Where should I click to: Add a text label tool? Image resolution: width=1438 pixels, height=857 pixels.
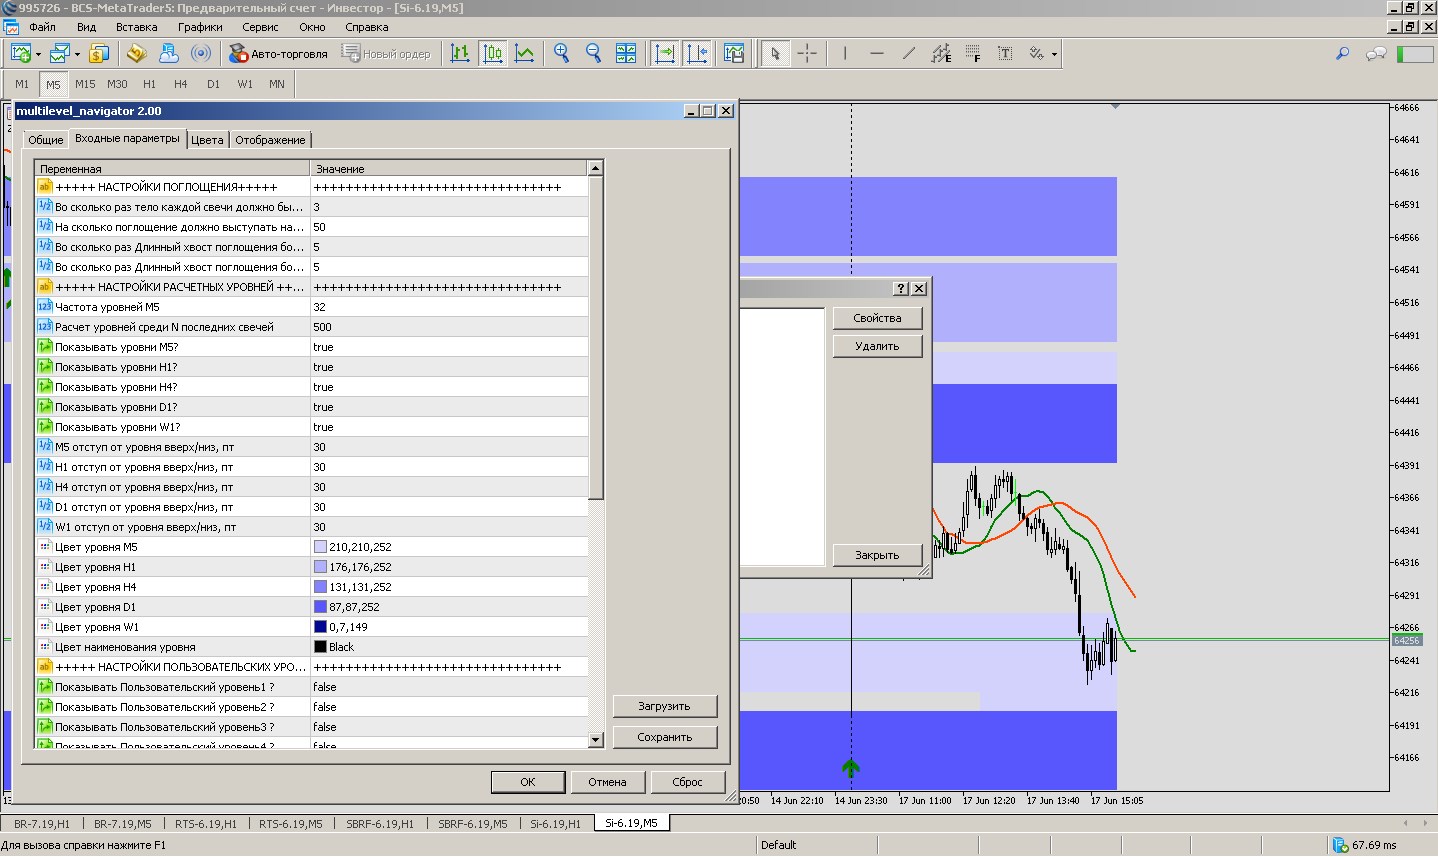tap(1005, 54)
